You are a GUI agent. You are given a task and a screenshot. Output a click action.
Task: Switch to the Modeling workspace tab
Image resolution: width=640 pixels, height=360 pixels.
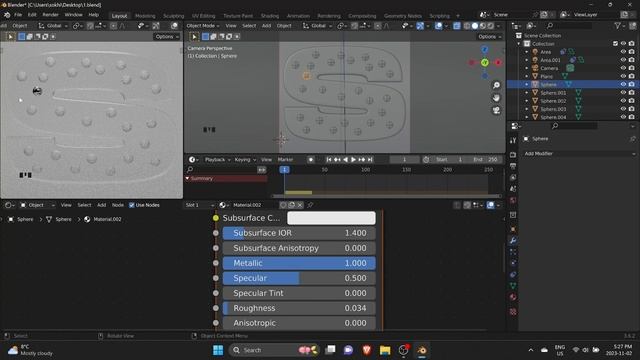145,16
